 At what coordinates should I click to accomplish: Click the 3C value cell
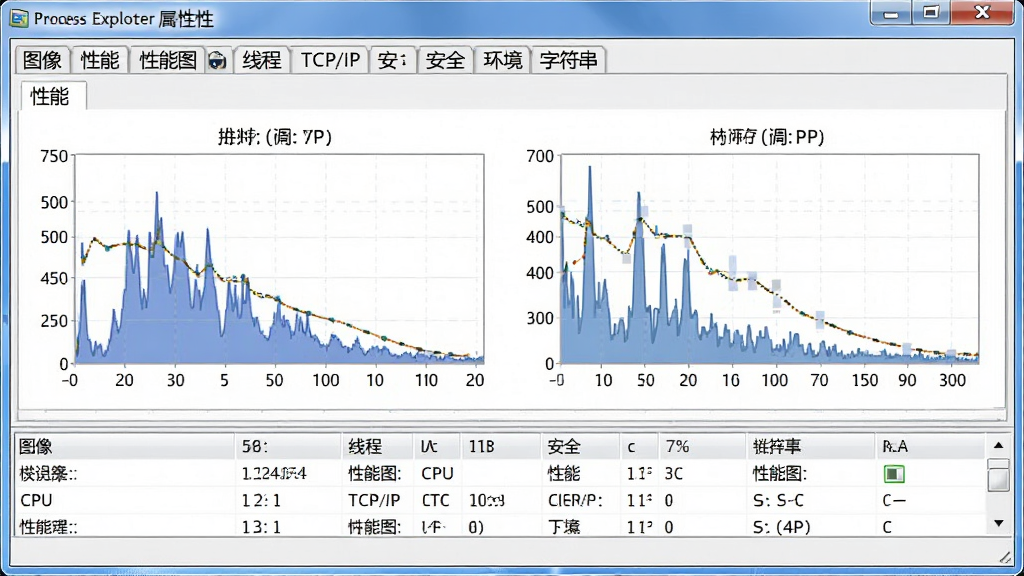click(674, 473)
